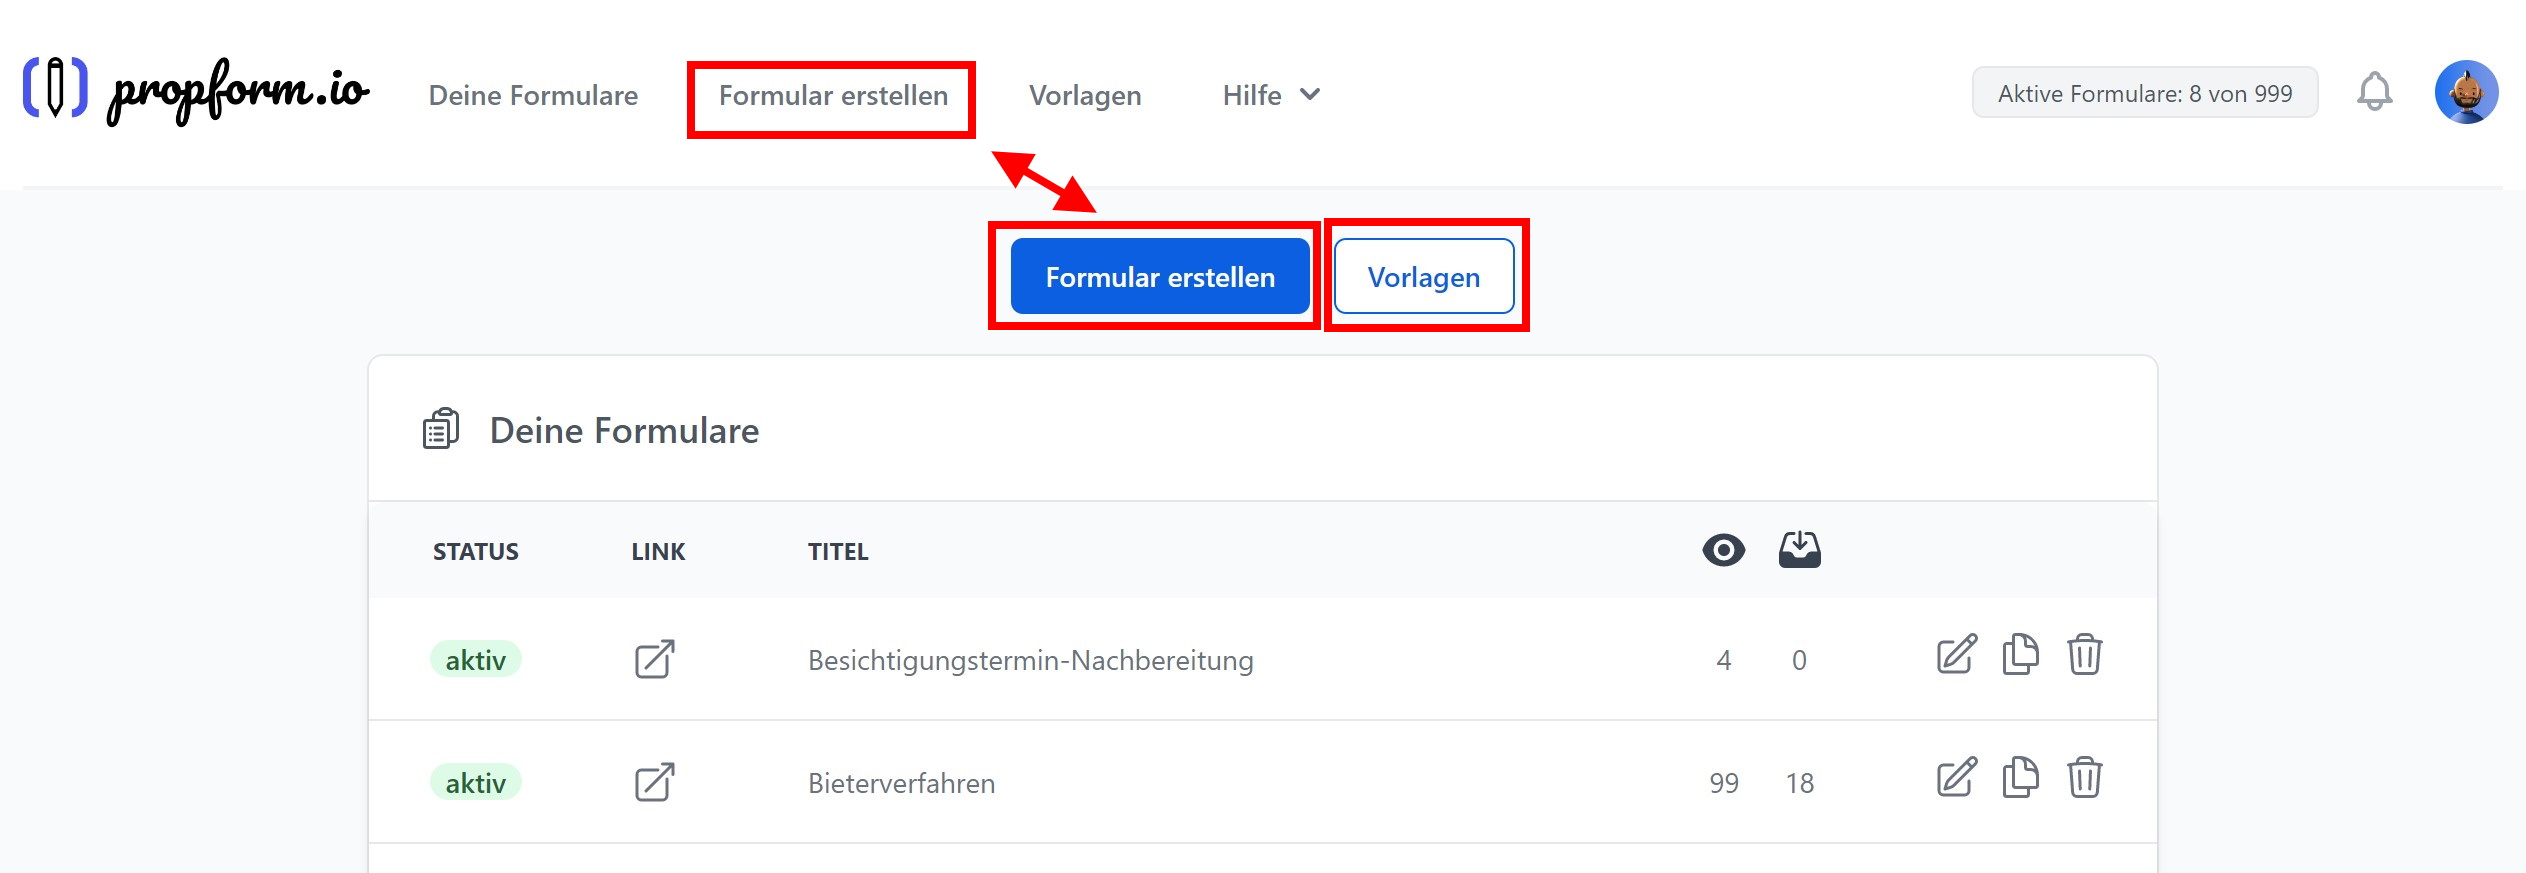This screenshot has width=2526, height=873.
Task: Edit the Bieterverfahren form
Action: (x=1956, y=778)
